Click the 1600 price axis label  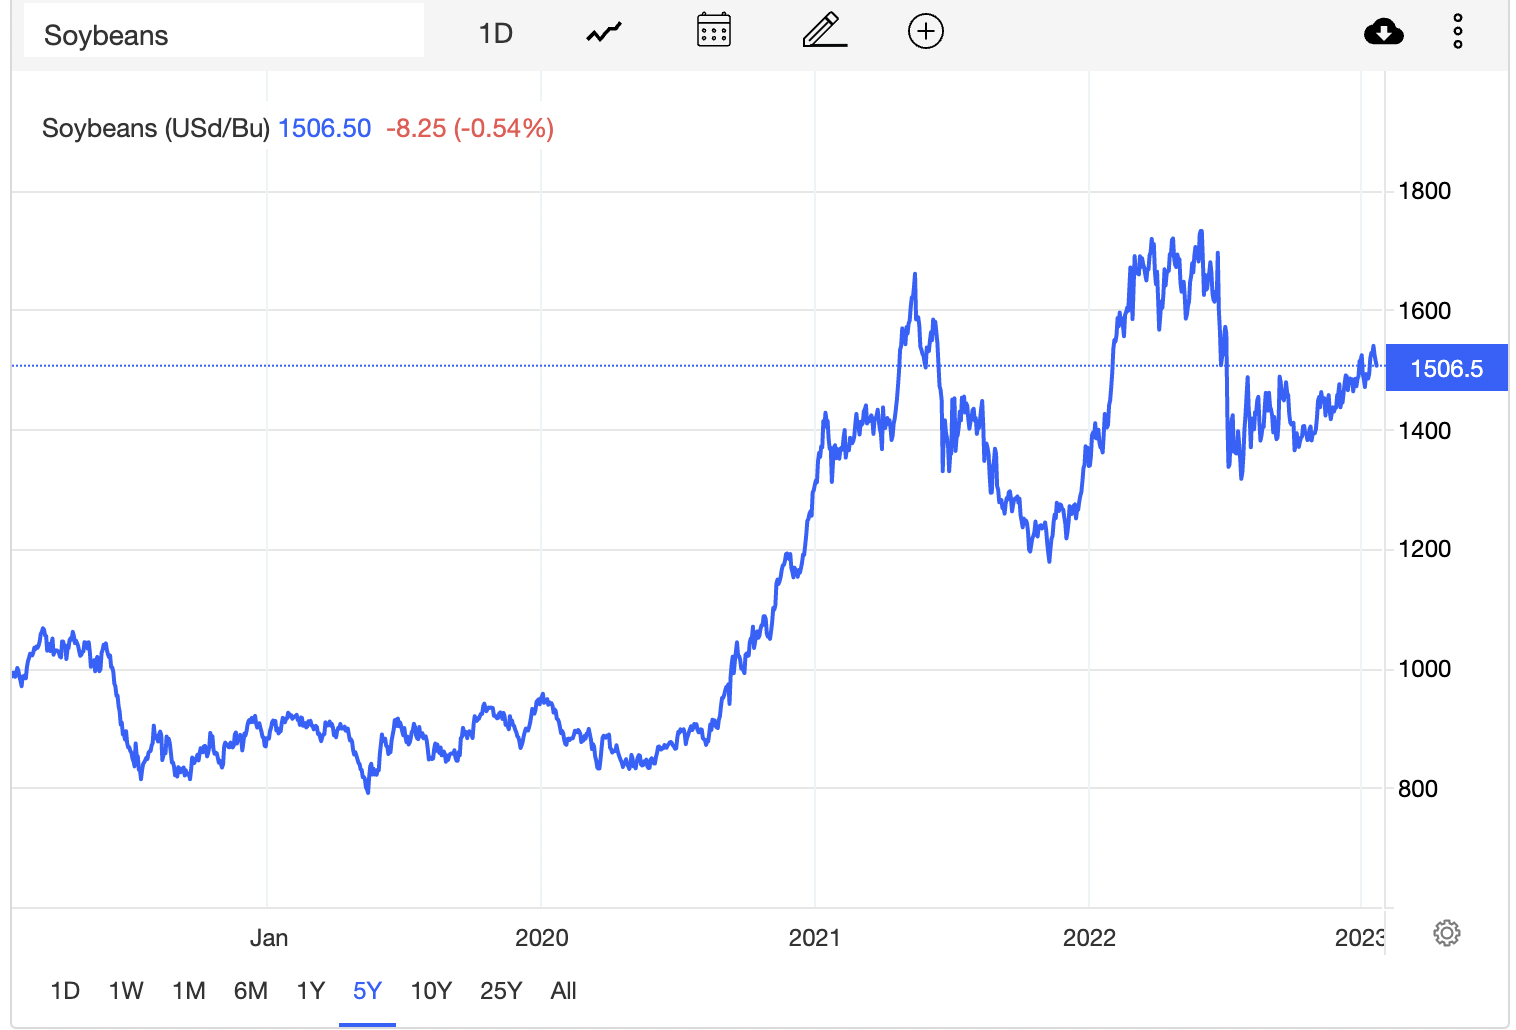tap(1424, 311)
